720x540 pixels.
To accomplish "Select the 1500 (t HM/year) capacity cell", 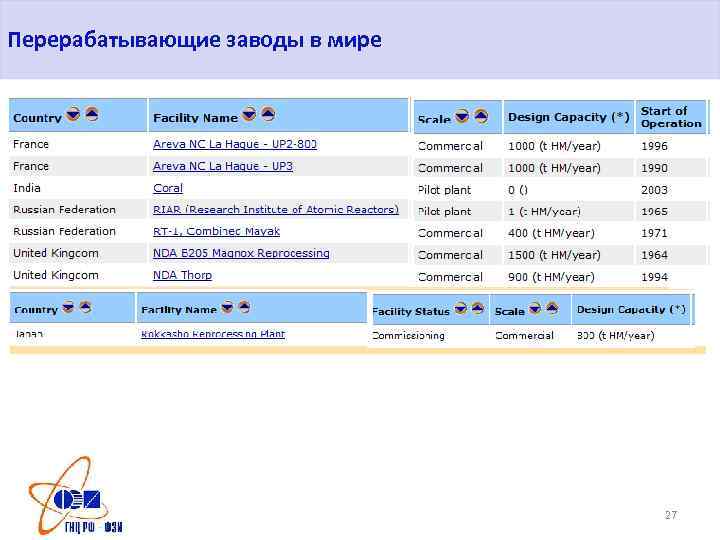I will pyautogui.click(x=554, y=255).
